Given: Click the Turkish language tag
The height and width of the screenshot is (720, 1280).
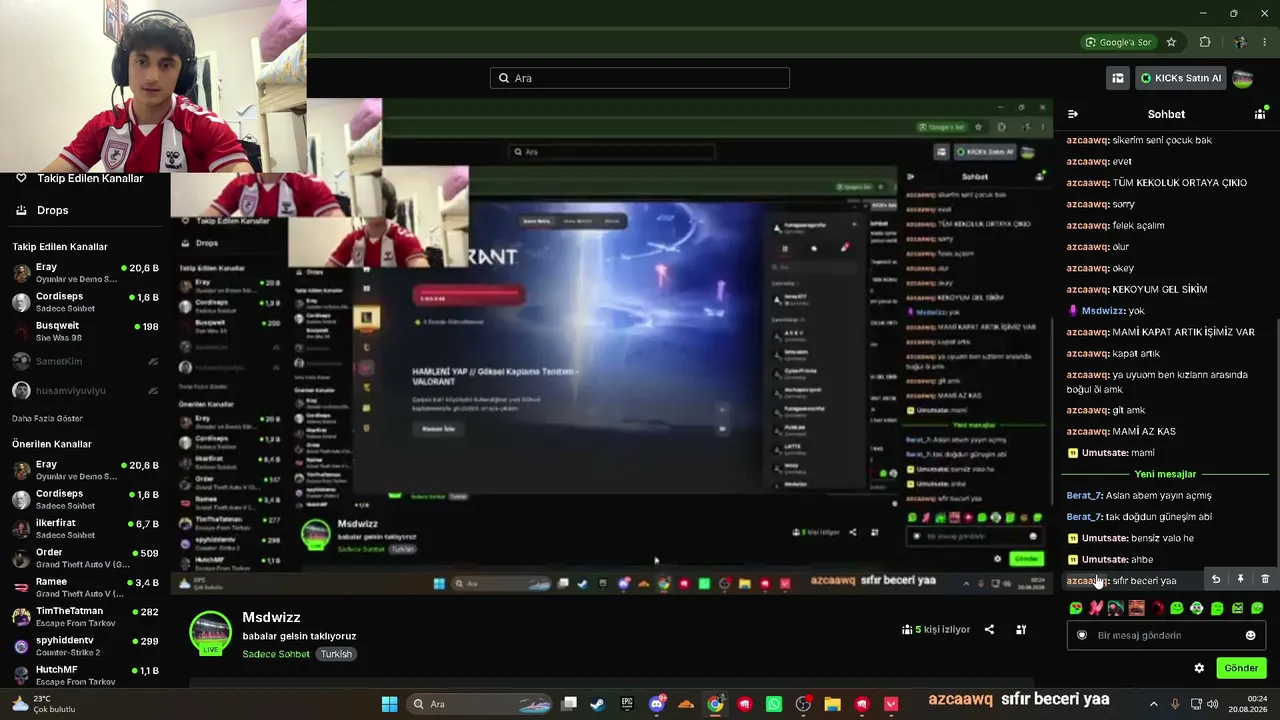Looking at the screenshot, I should pyautogui.click(x=336, y=654).
